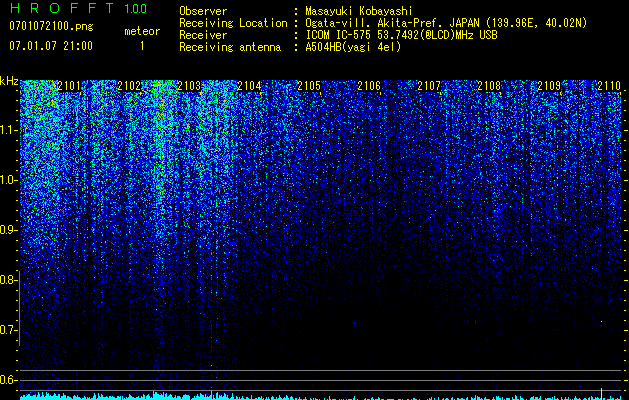Click the 0.9 kHz axis tick label
The width and height of the screenshot is (629, 400).
[8, 230]
